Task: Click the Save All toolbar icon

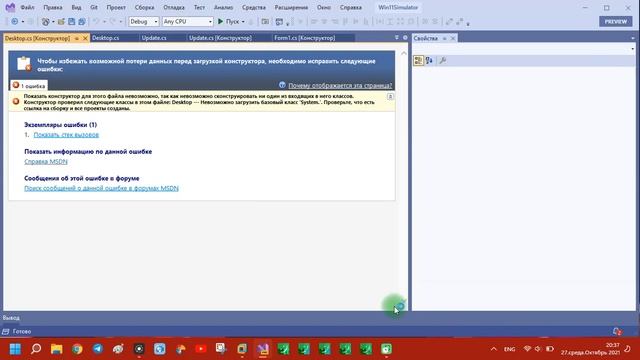Action: coord(82,21)
